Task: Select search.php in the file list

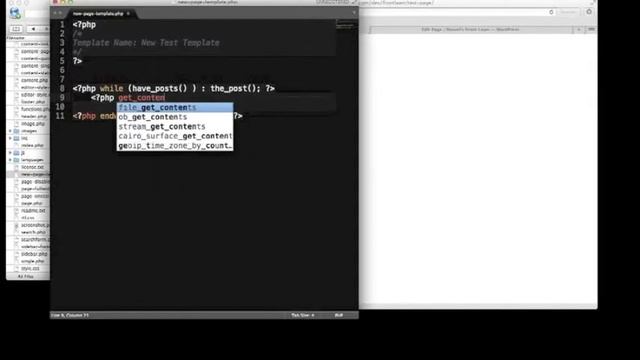Action: coord(32,232)
